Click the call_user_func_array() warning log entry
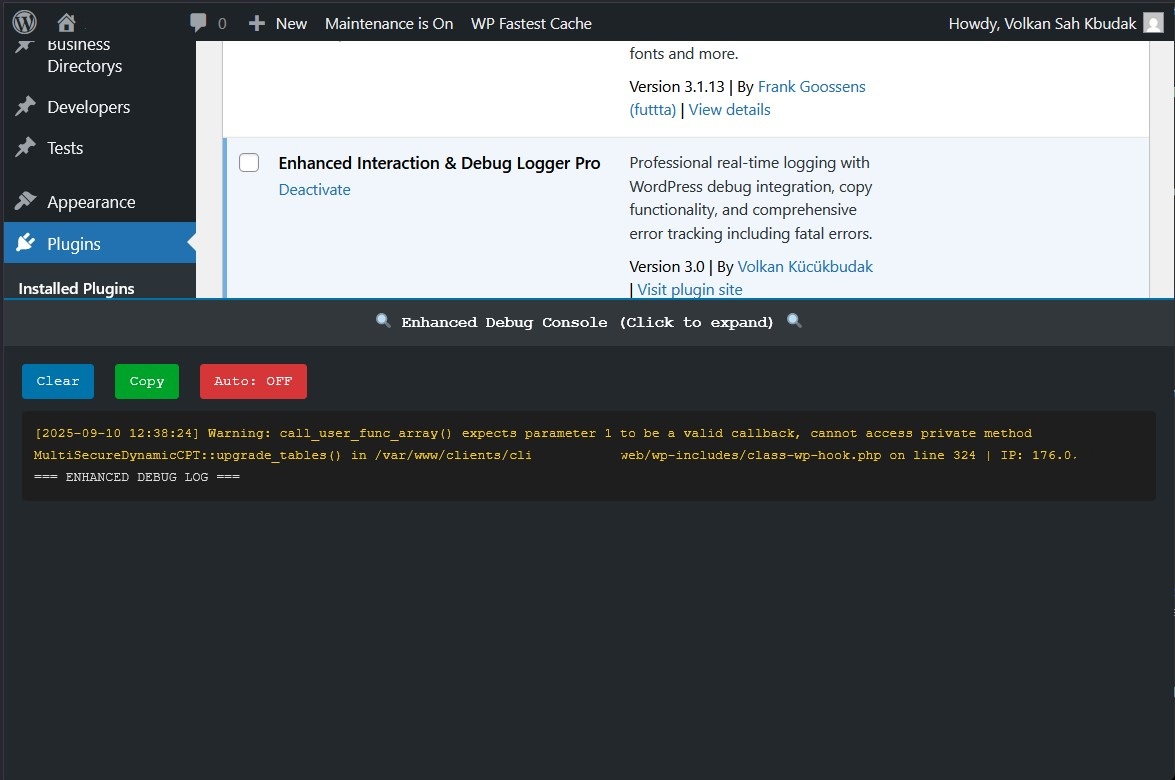Viewport: 1175px width, 780px height. coord(556,444)
